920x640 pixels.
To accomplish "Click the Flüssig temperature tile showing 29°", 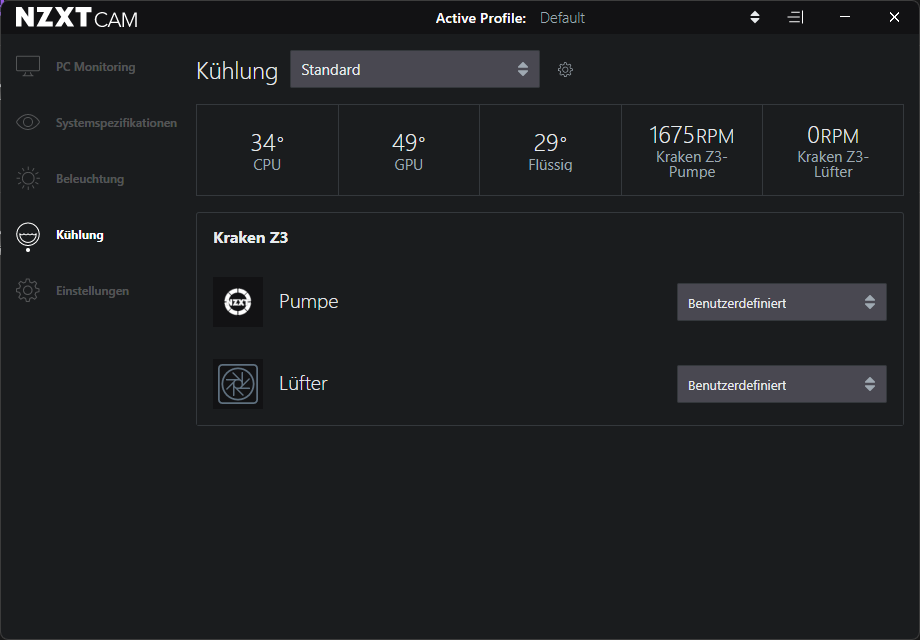I will coord(550,150).
